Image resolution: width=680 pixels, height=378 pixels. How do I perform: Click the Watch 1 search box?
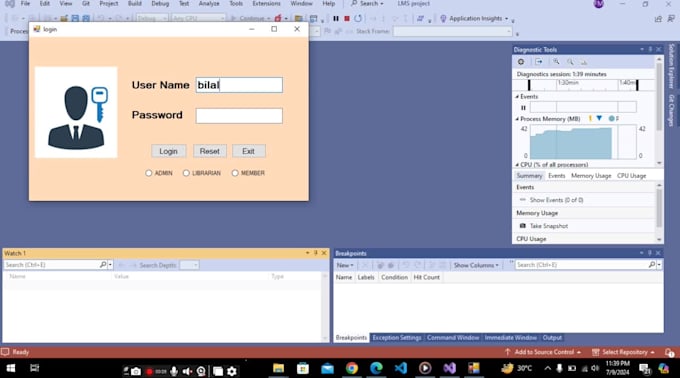click(x=51, y=264)
